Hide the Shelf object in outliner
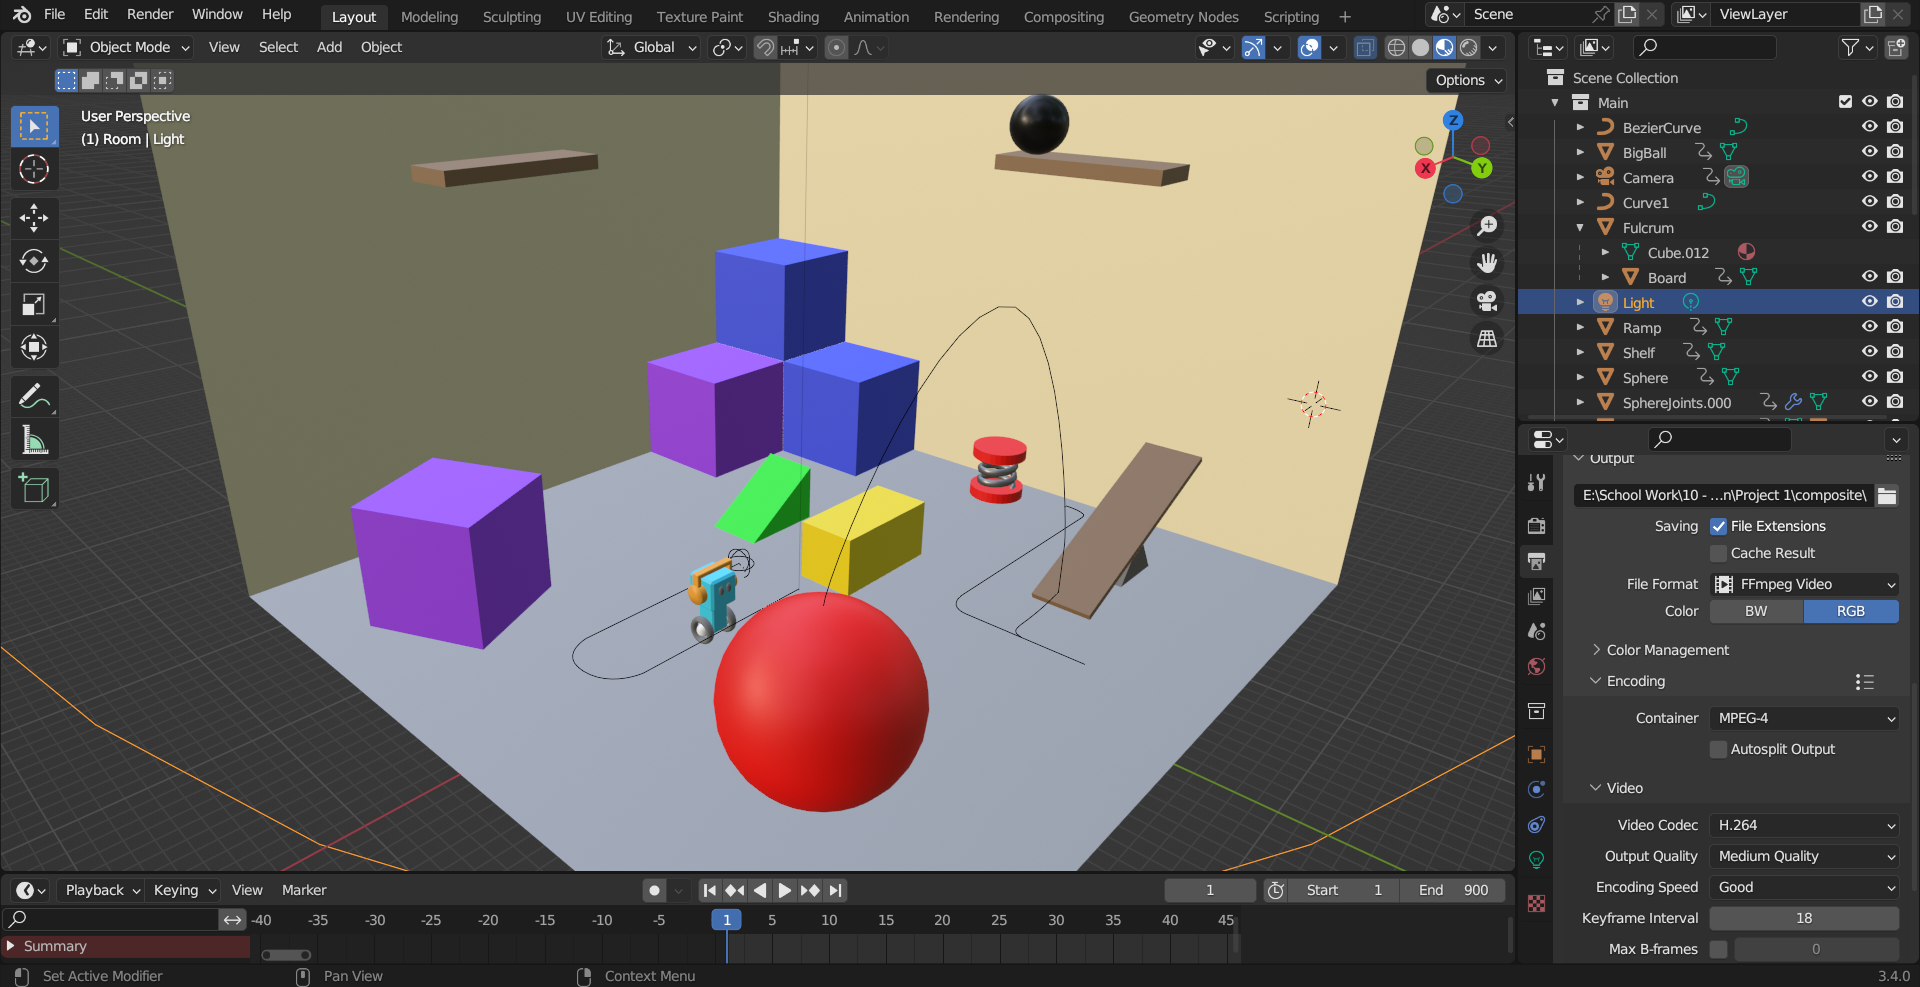The height and width of the screenshot is (987, 1920). pyautogui.click(x=1869, y=351)
